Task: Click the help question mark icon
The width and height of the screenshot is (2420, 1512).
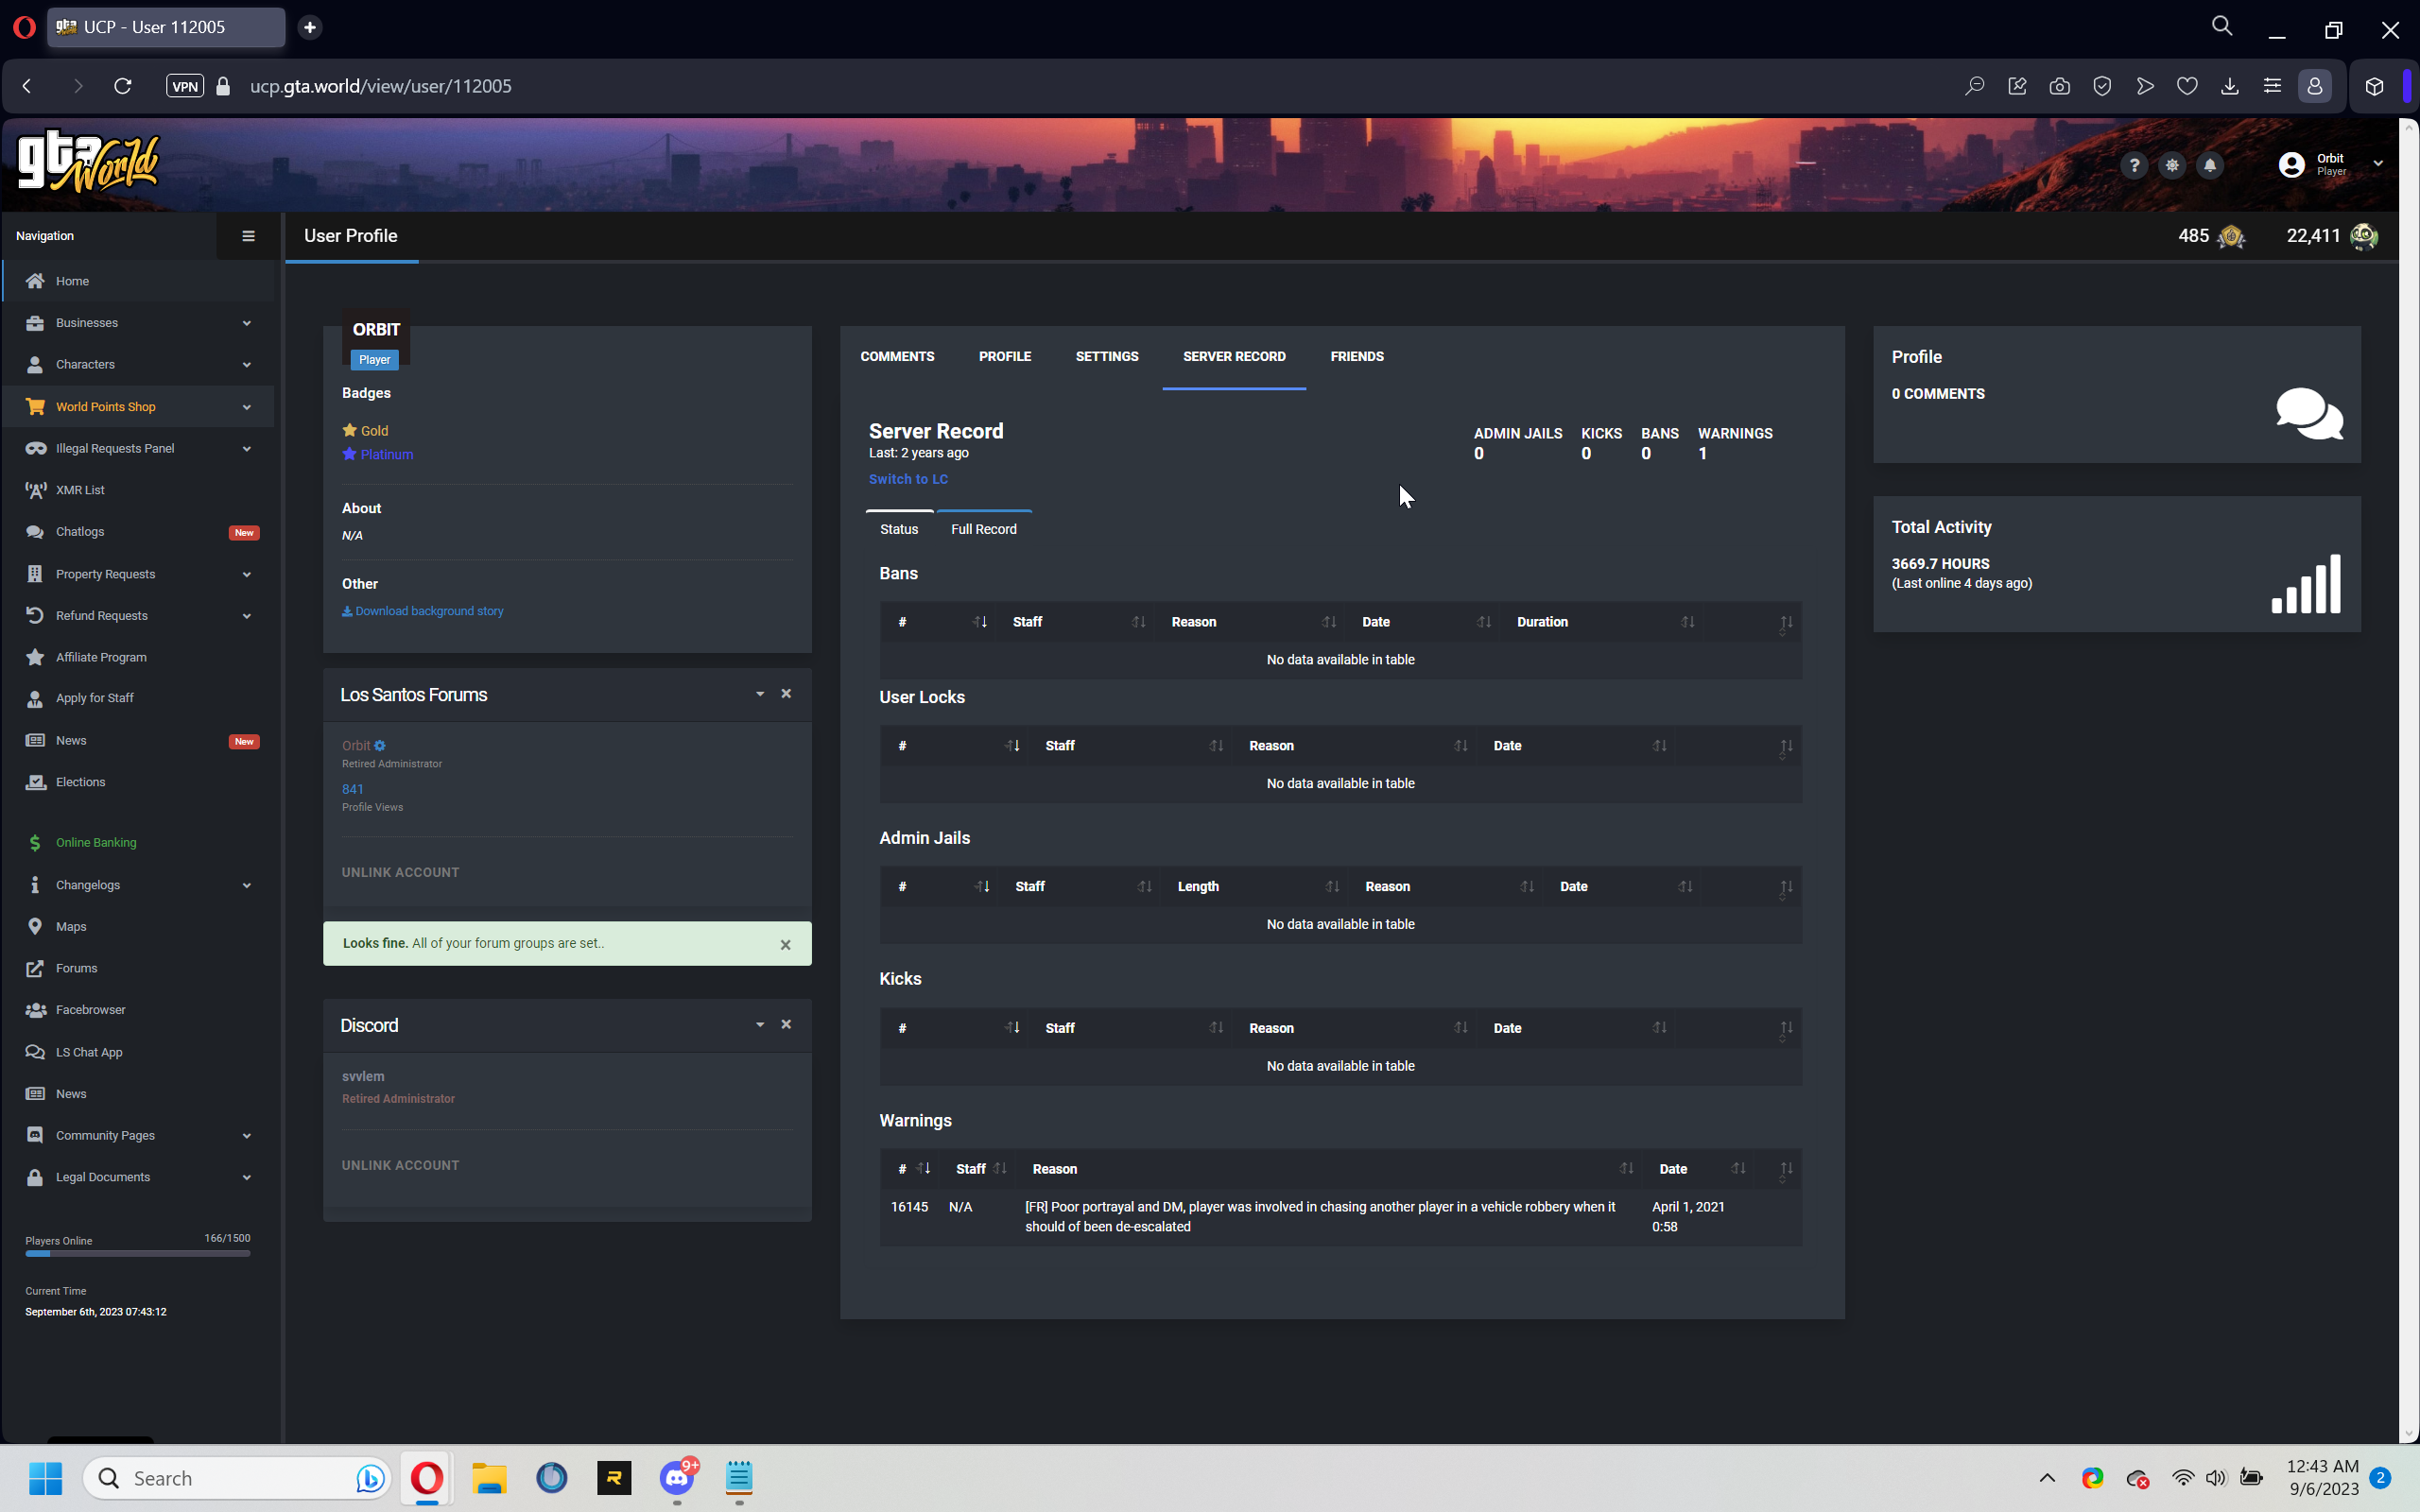Action: pyautogui.click(x=2134, y=165)
